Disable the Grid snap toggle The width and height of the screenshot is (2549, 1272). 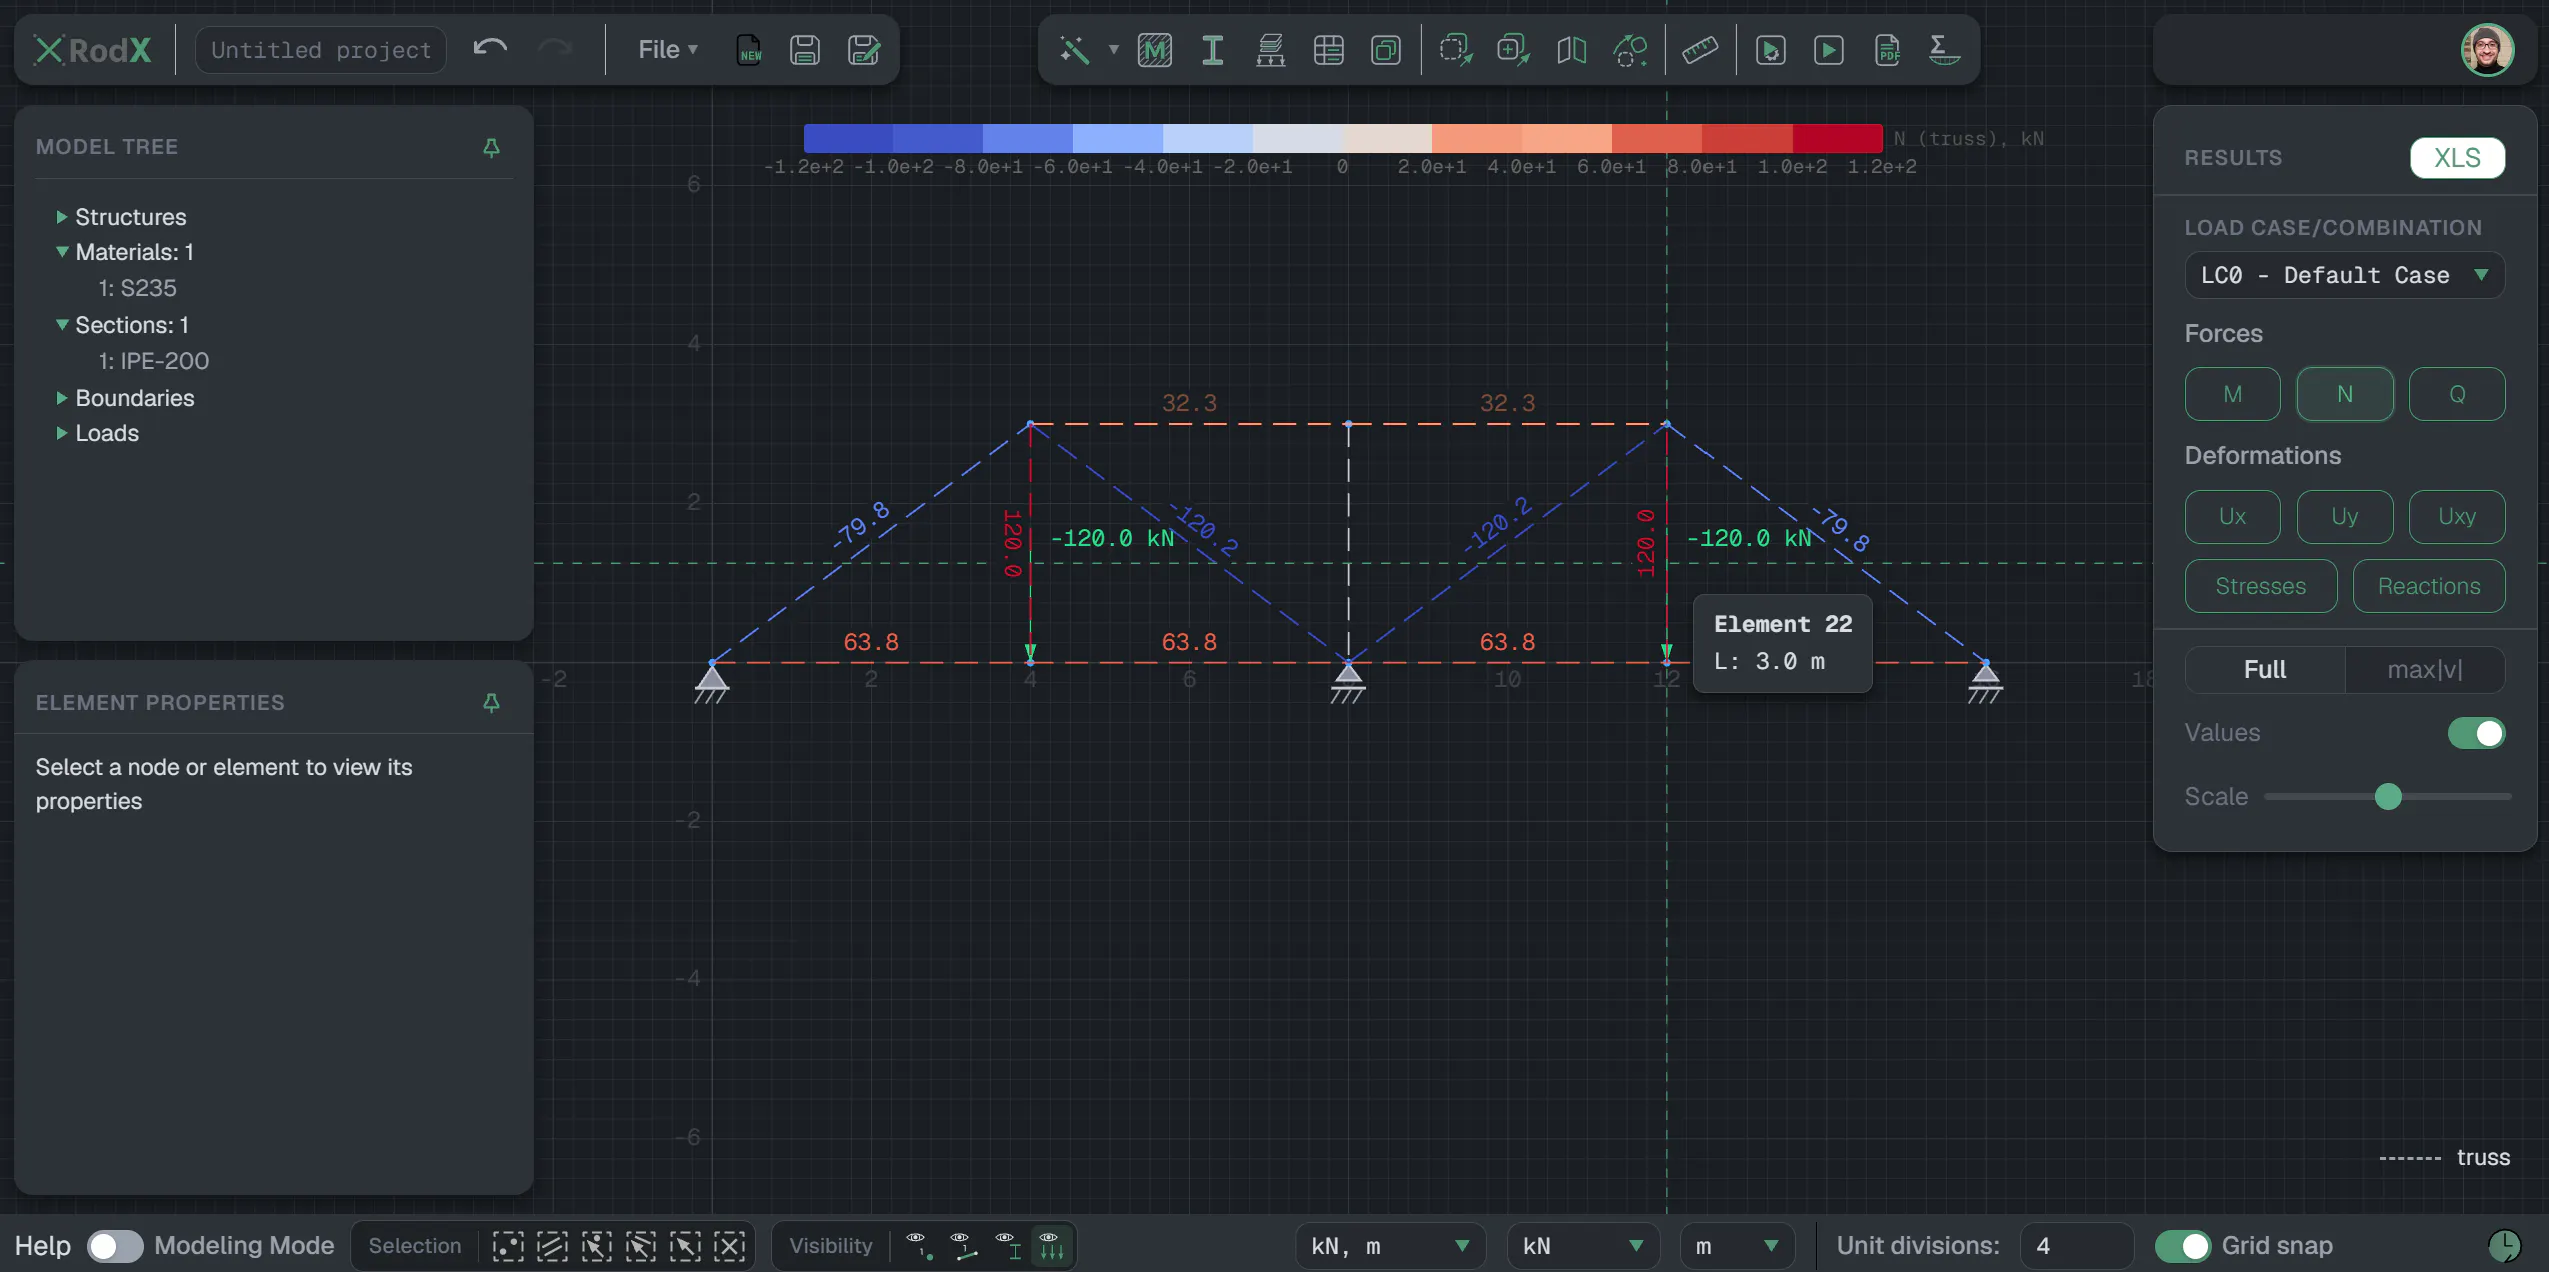[2182, 1246]
